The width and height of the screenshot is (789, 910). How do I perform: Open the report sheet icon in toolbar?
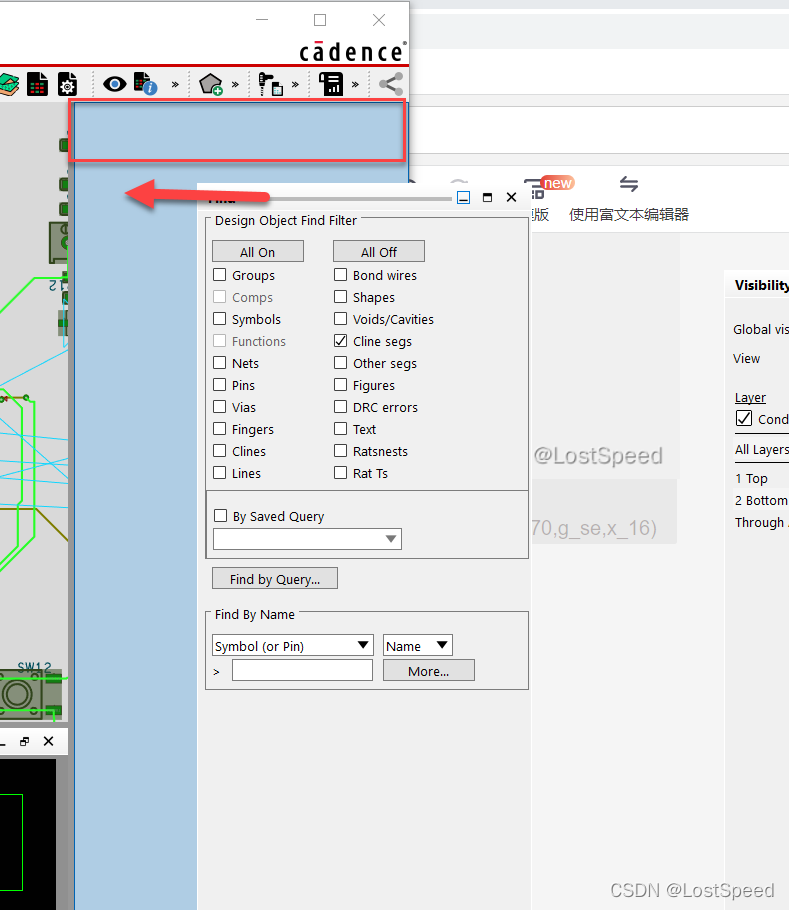pos(331,84)
